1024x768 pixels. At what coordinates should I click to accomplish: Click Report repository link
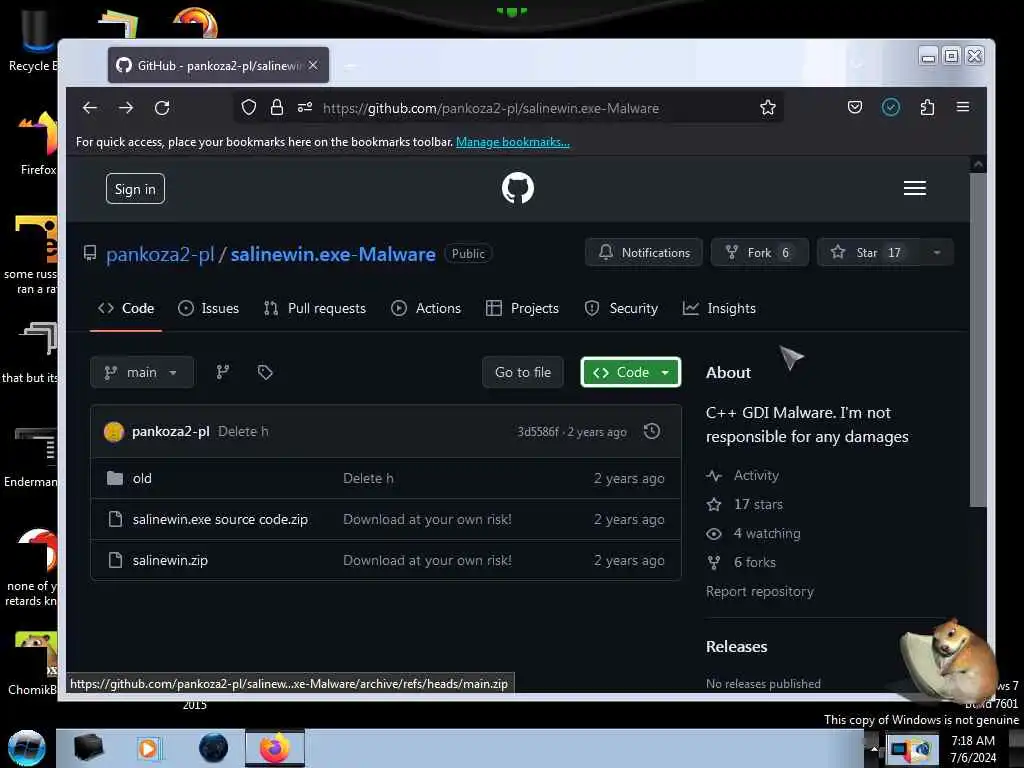[x=760, y=591]
